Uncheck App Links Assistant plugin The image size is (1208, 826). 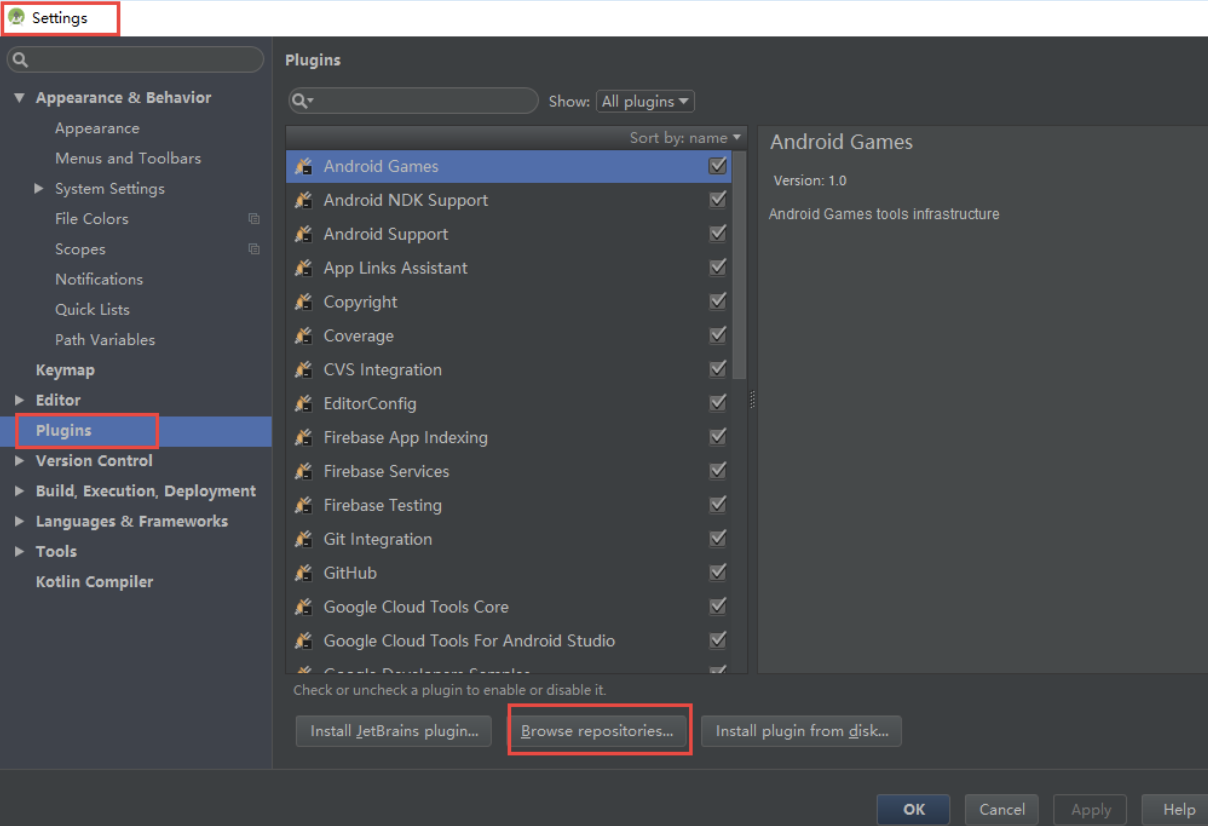(717, 268)
